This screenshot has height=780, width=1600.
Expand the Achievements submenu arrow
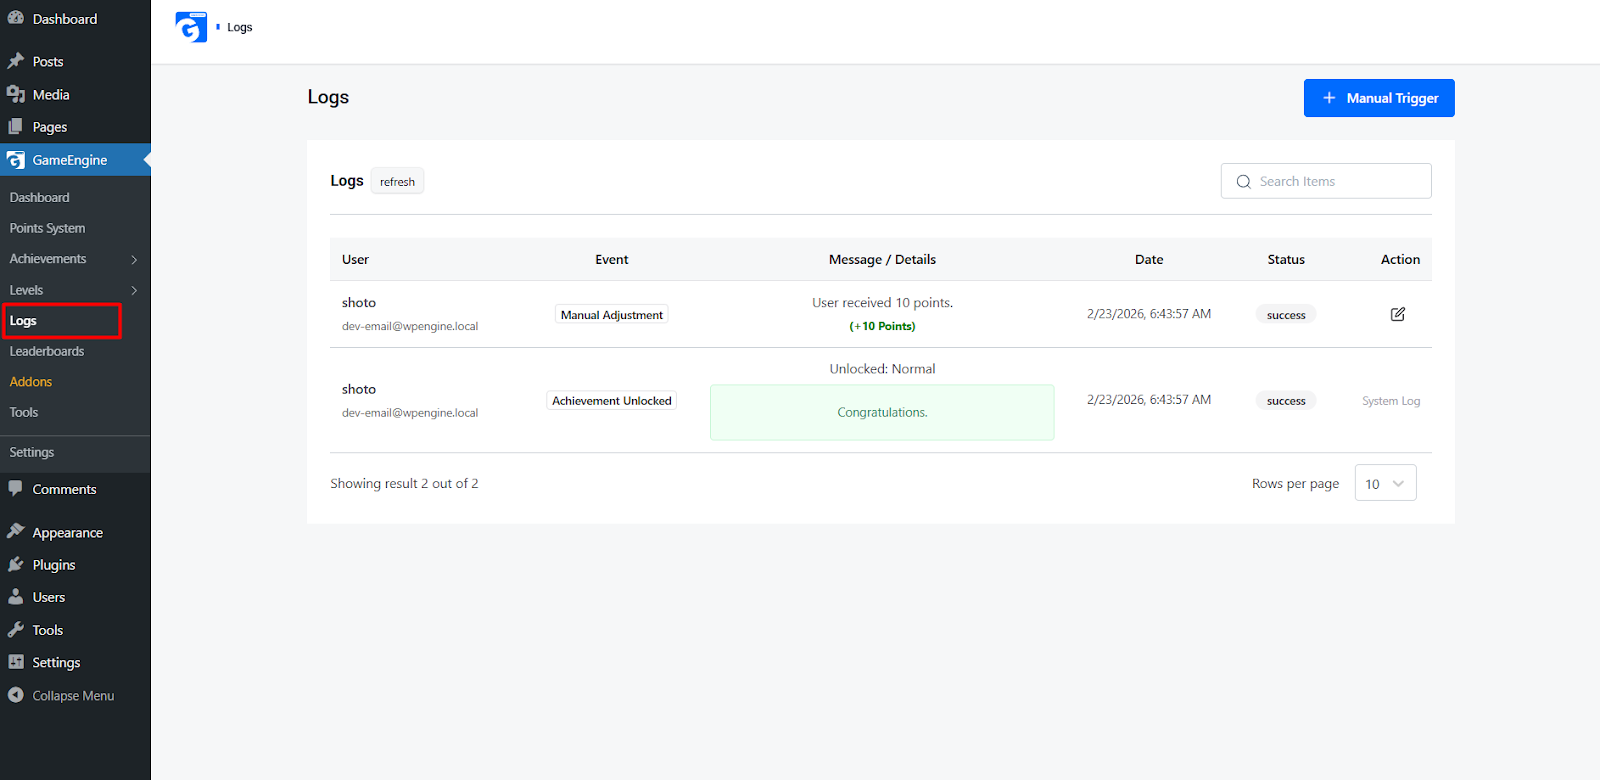click(134, 260)
